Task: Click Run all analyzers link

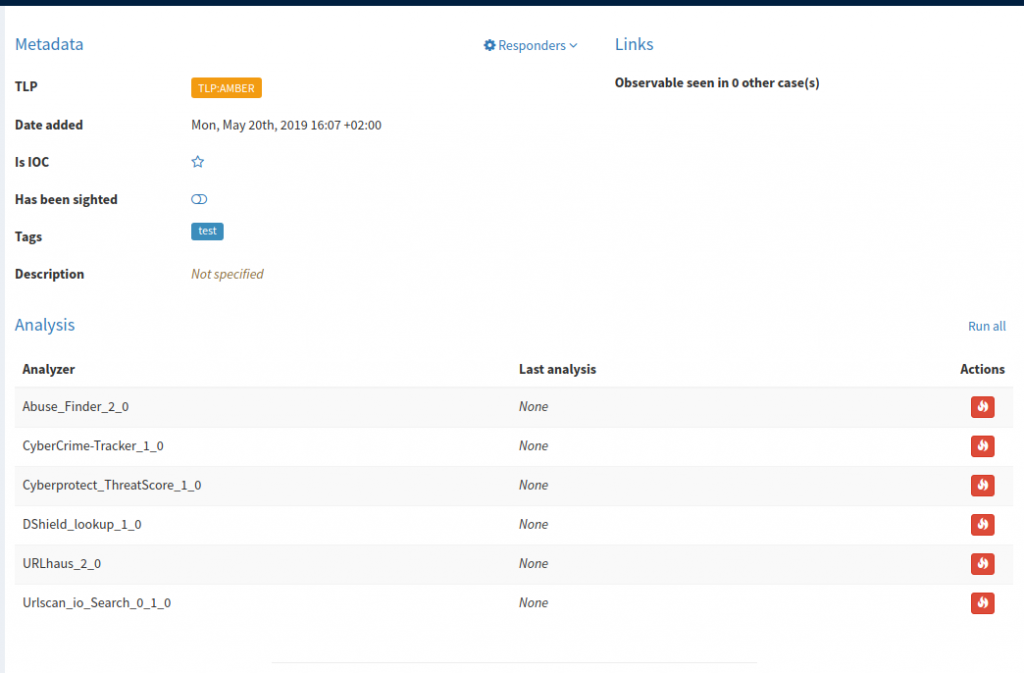Action: tap(986, 326)
